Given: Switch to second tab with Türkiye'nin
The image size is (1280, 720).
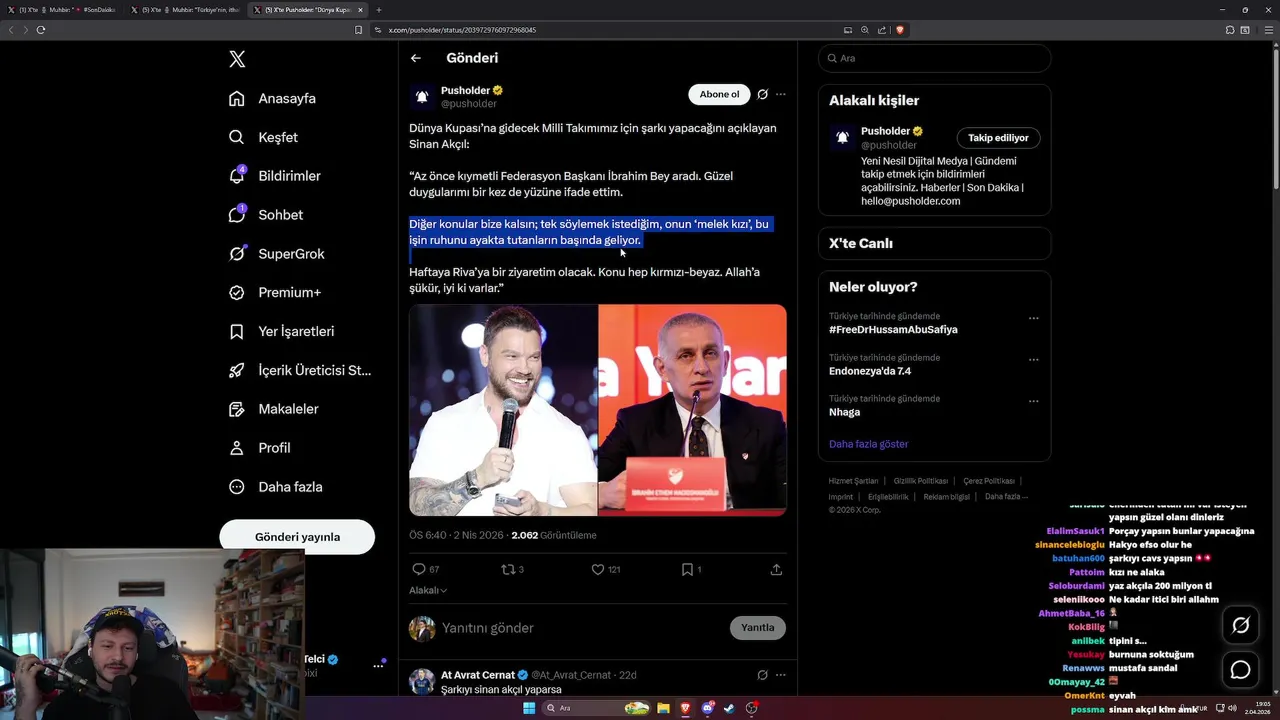Looking at the screenshot, I should (x=185, y=9).
